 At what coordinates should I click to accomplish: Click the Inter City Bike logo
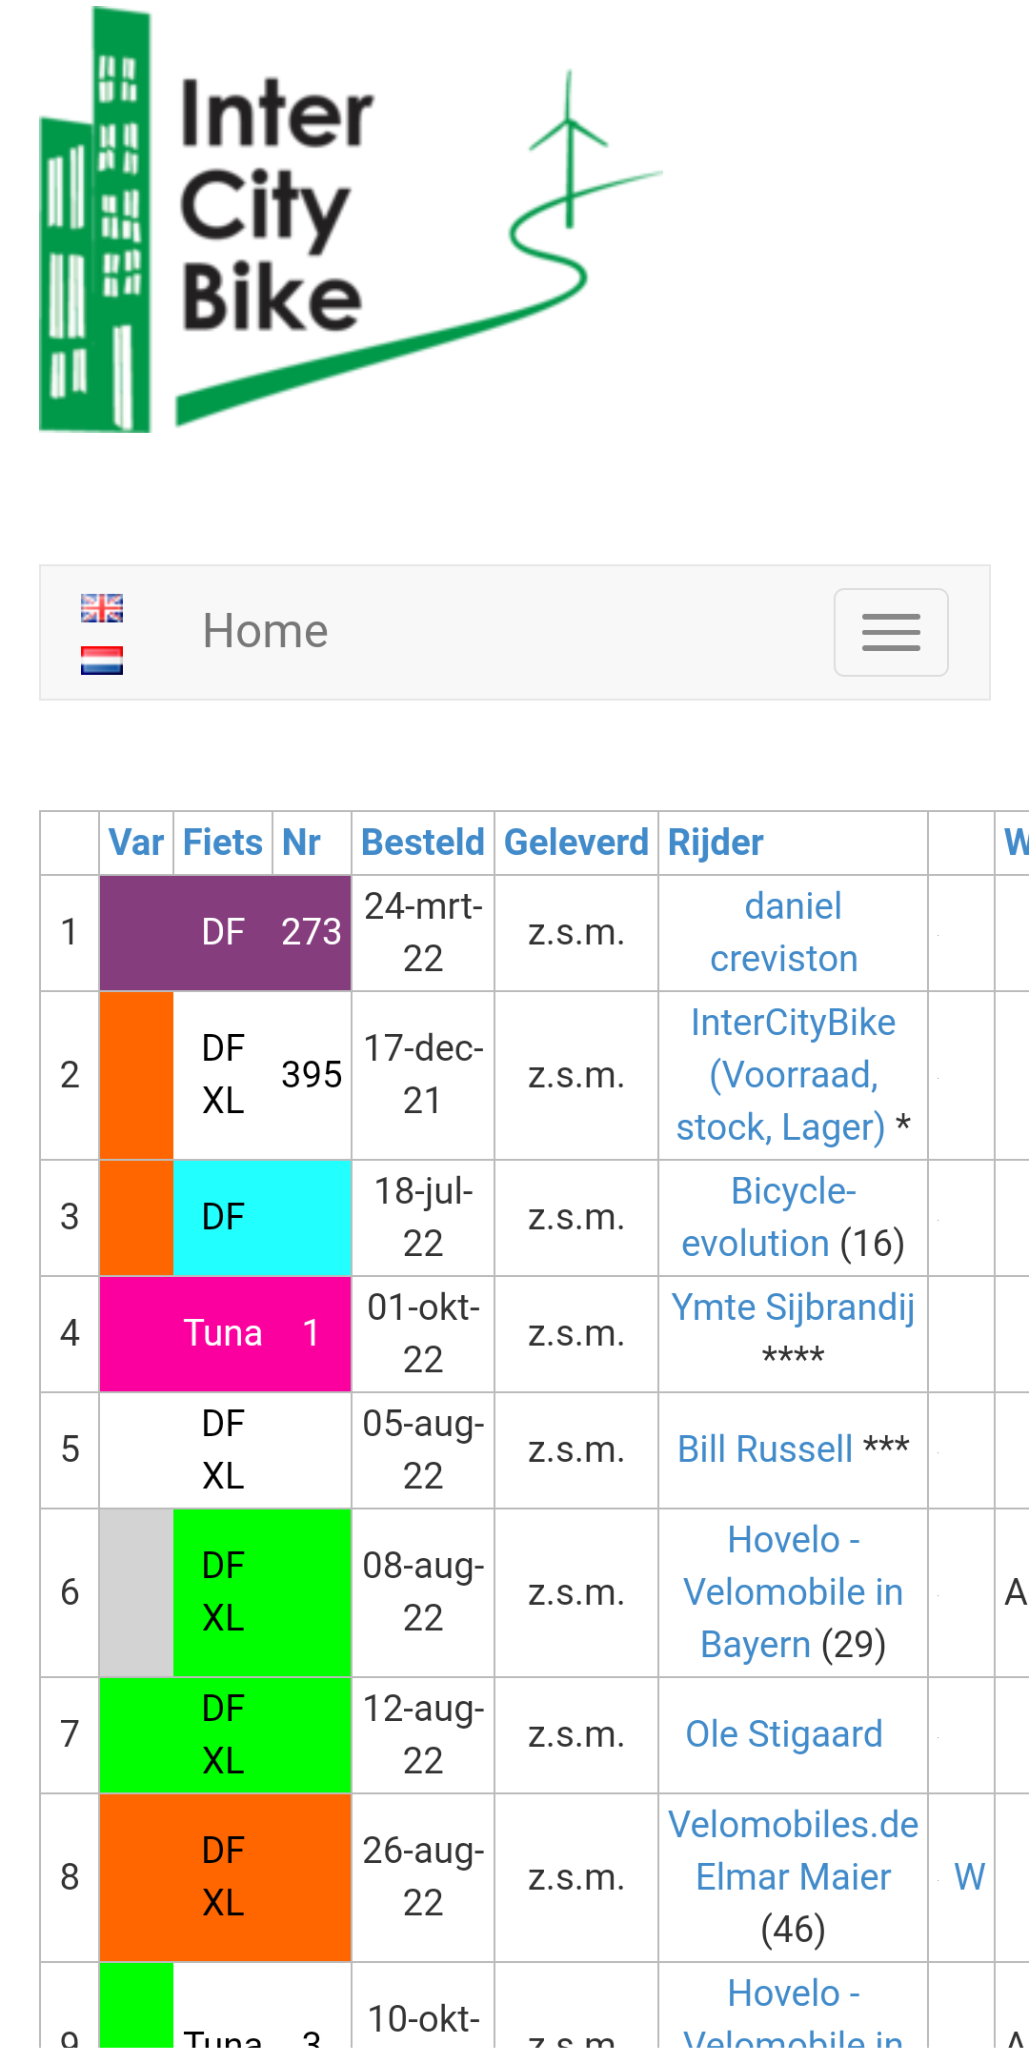click(x=350, y=222)
